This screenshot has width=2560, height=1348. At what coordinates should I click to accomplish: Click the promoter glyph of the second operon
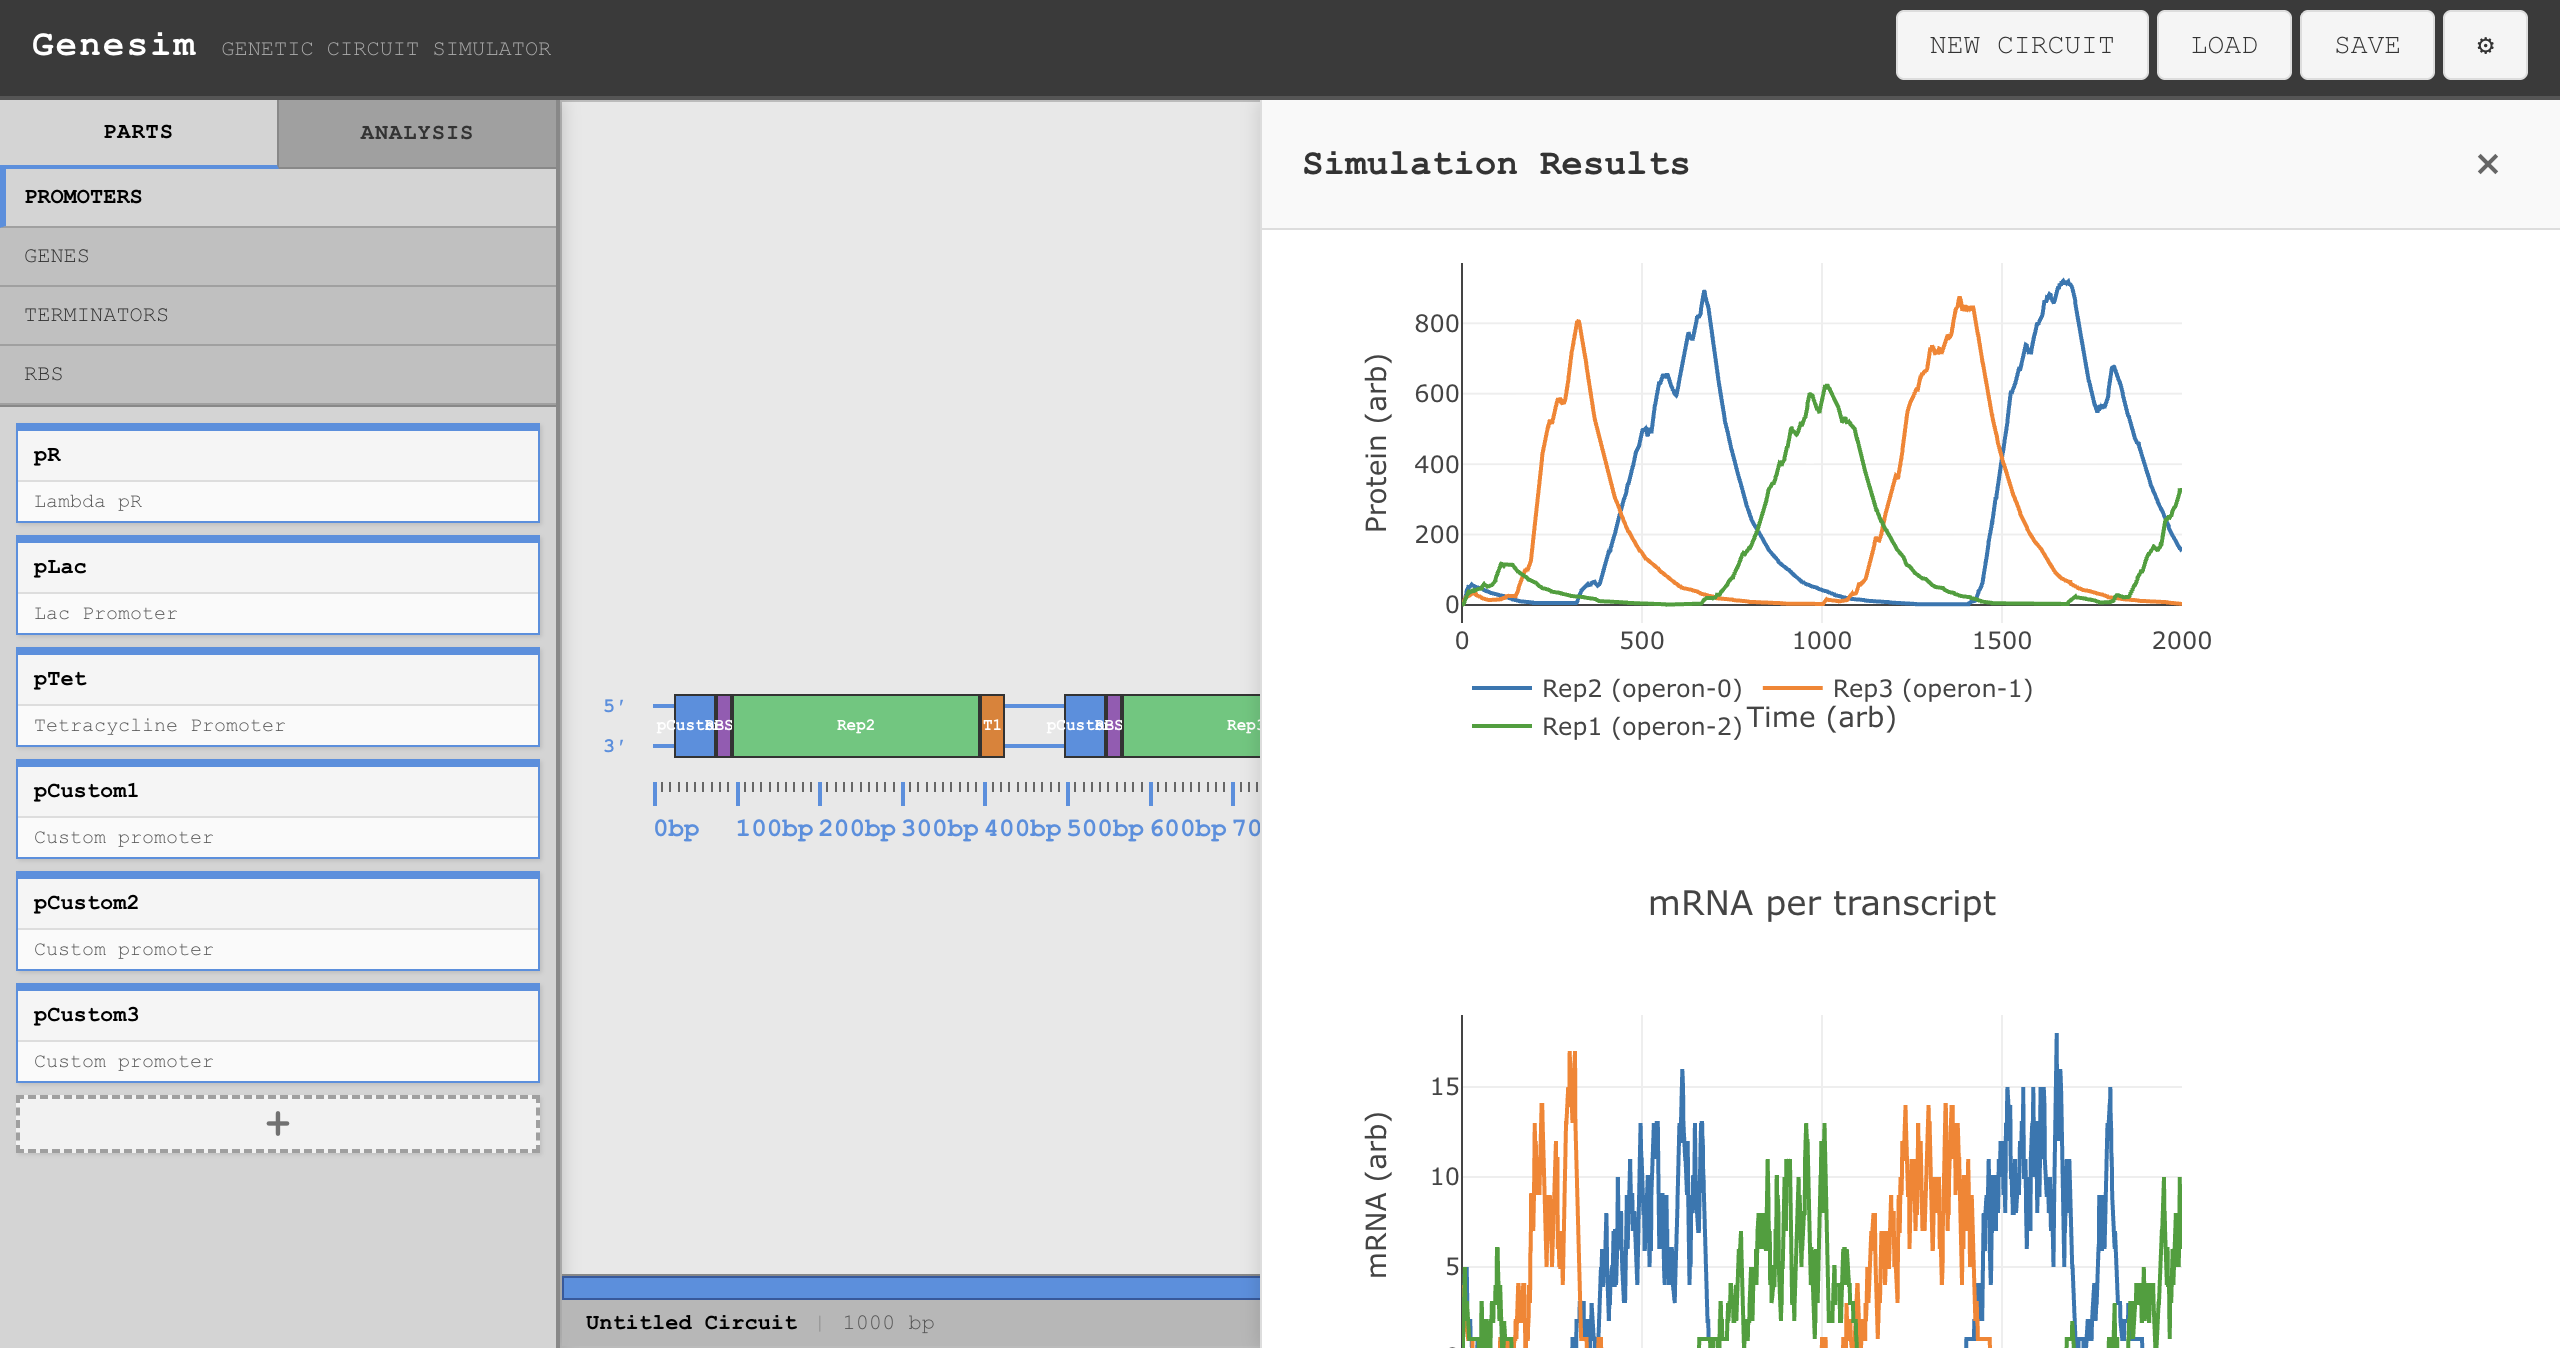click(x=1082, y=725)
